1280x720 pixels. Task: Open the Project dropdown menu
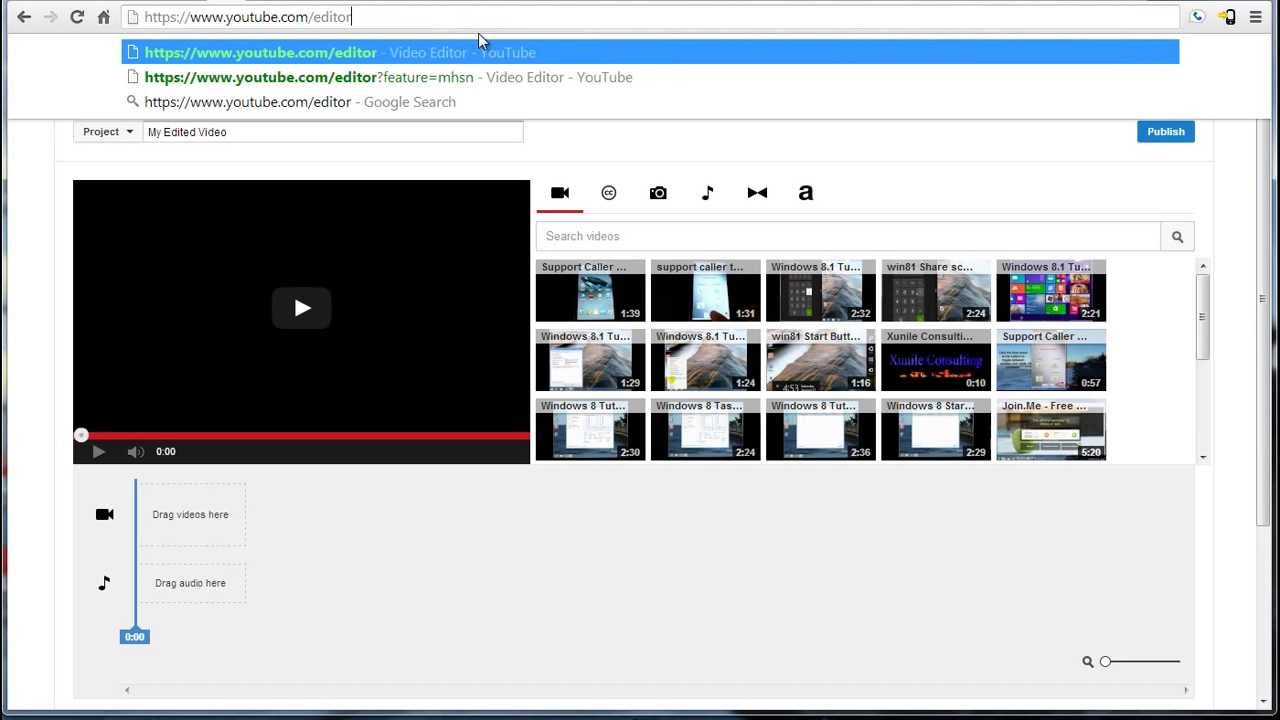click(108, 132)
